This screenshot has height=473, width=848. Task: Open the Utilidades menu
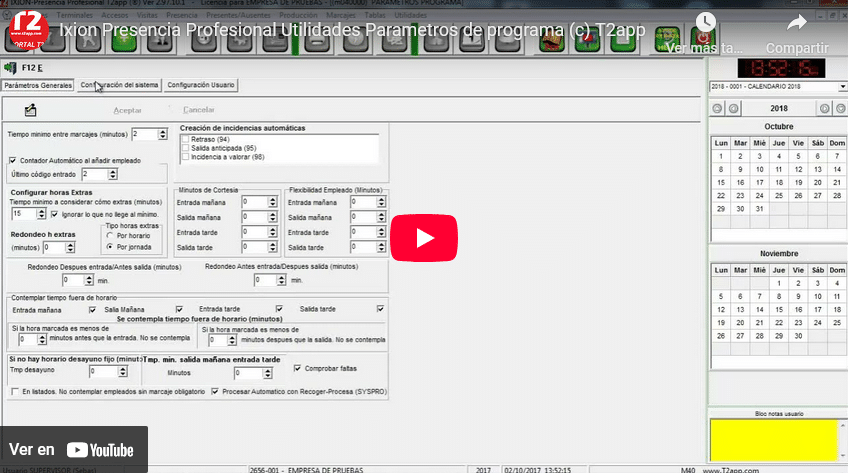click(410, 15)
